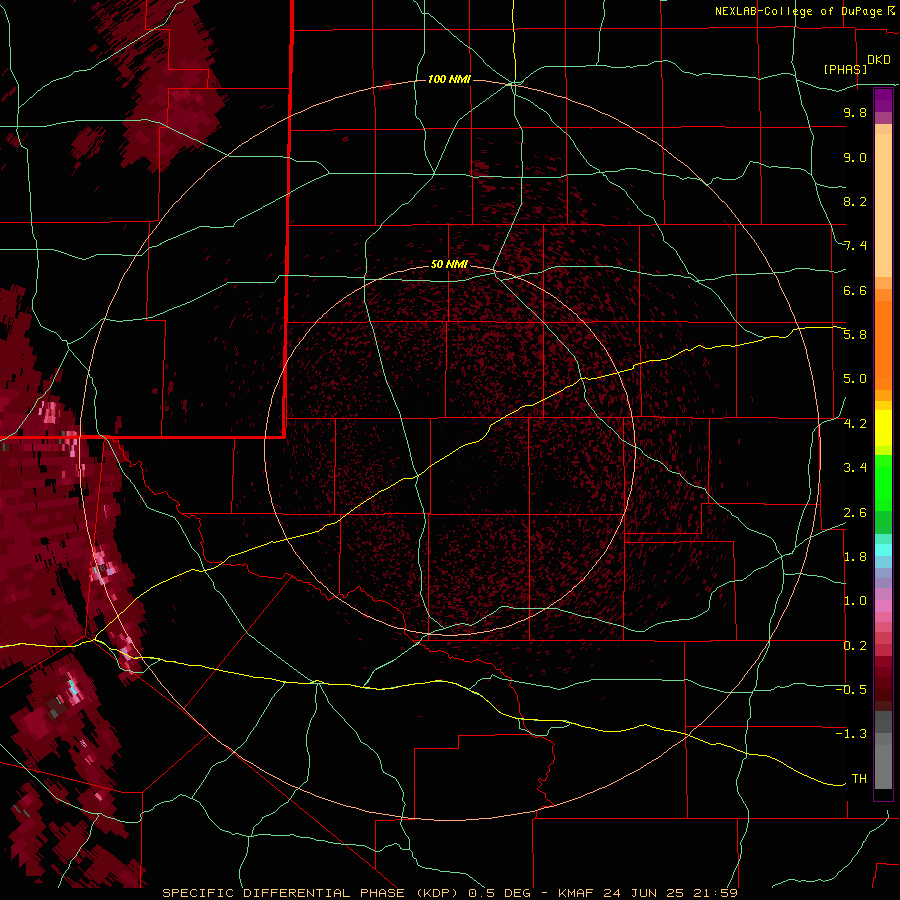The width and height of the screenshot is (900, 900).
Task: Click the KMAF radar site identifier
Action: click(578, 893)
